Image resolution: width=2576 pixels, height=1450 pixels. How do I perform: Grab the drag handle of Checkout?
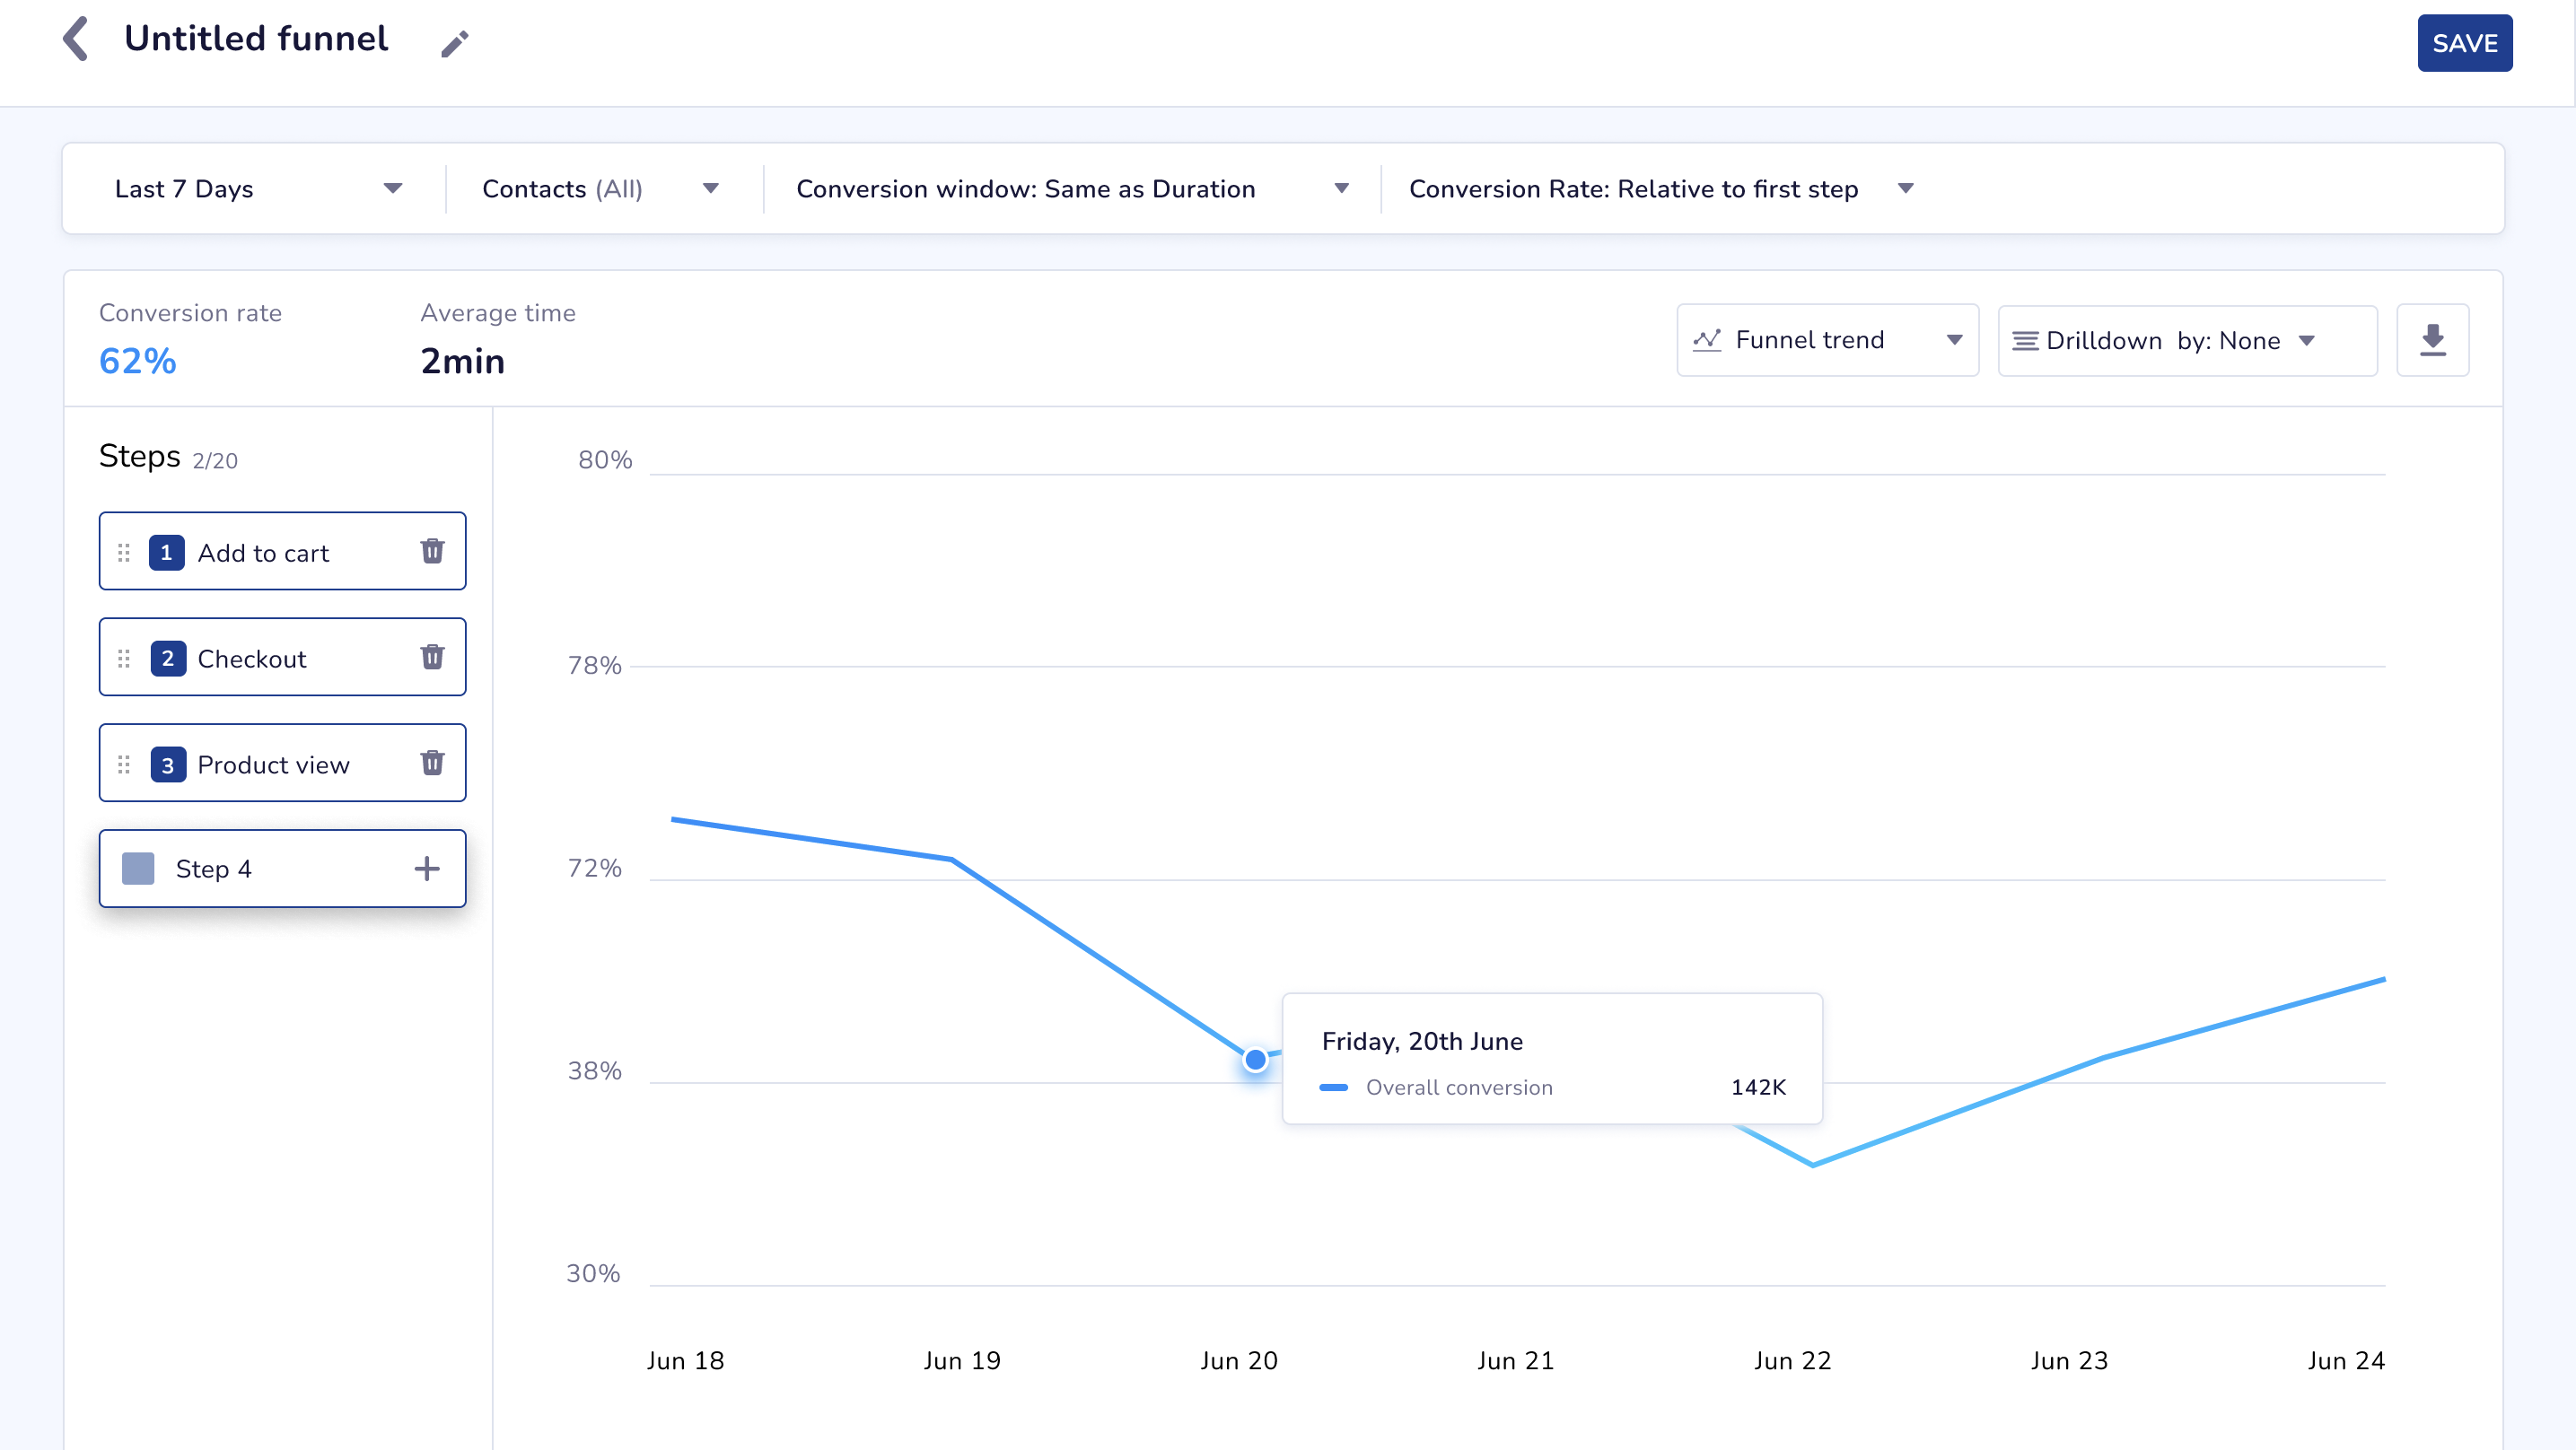[124, 659]
